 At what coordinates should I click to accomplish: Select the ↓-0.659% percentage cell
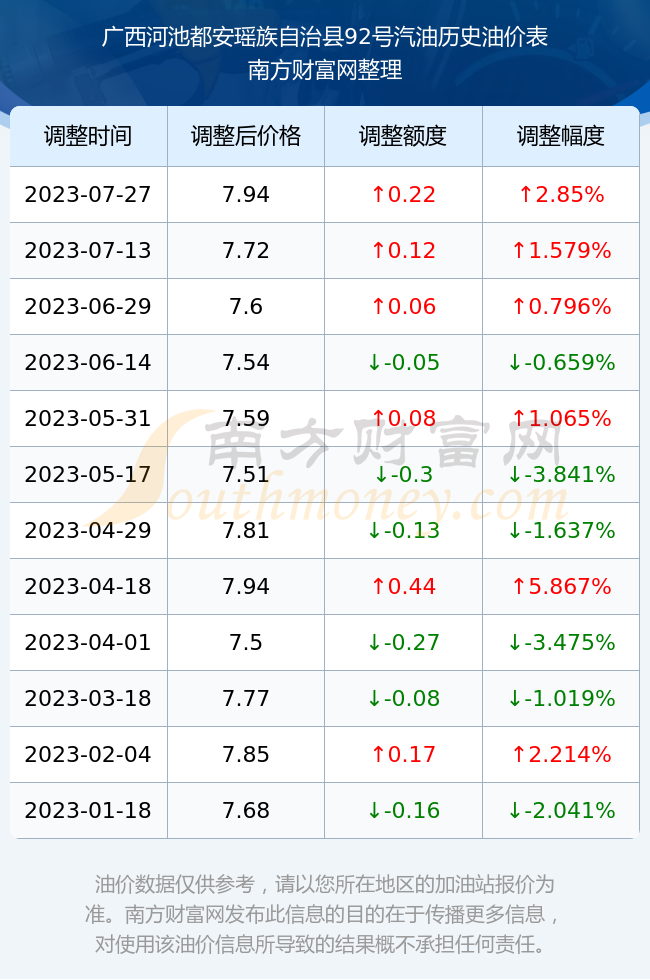[561, 362]
